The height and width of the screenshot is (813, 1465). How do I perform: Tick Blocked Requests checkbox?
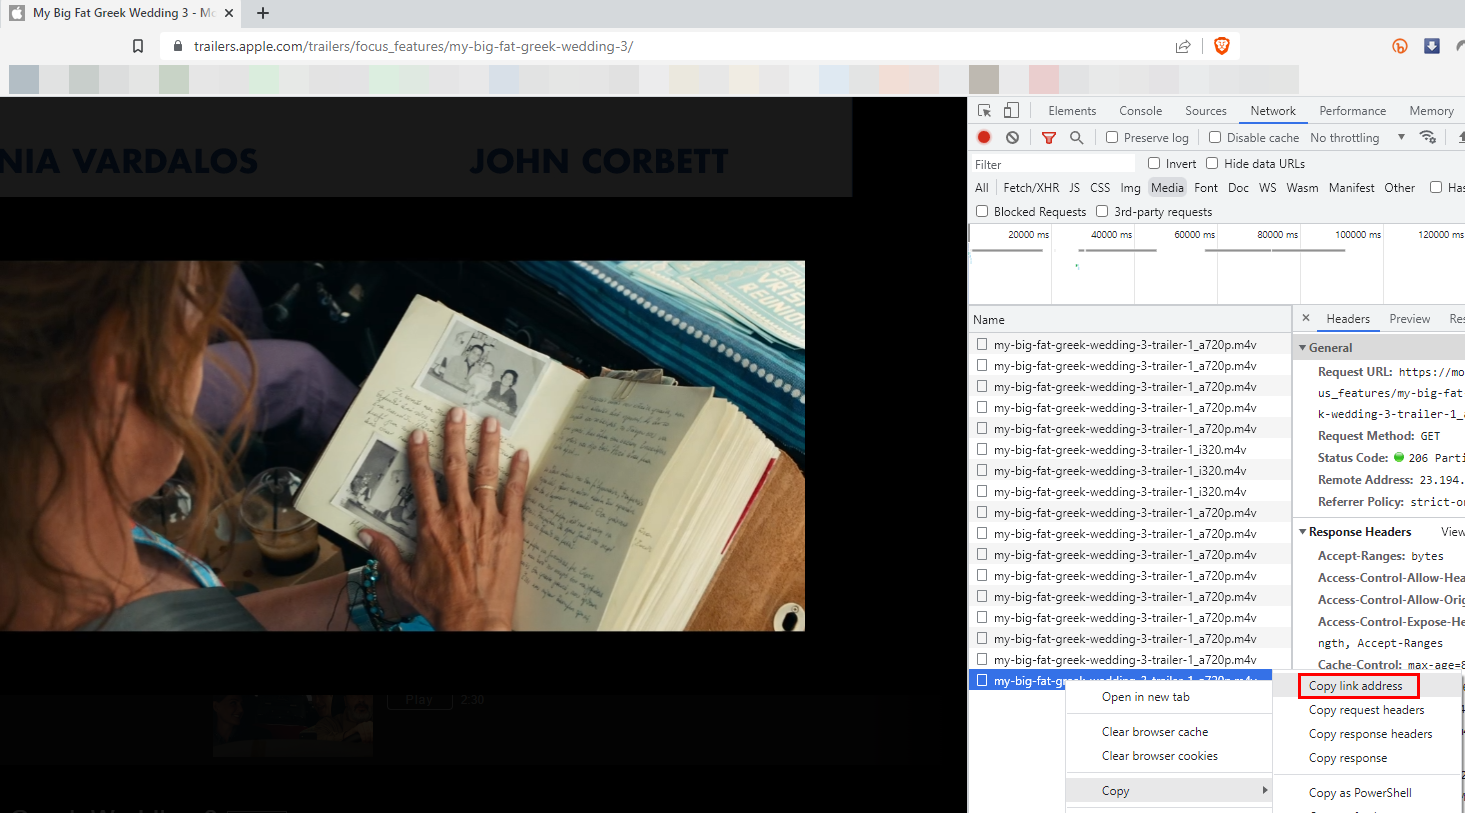point(982,211)
